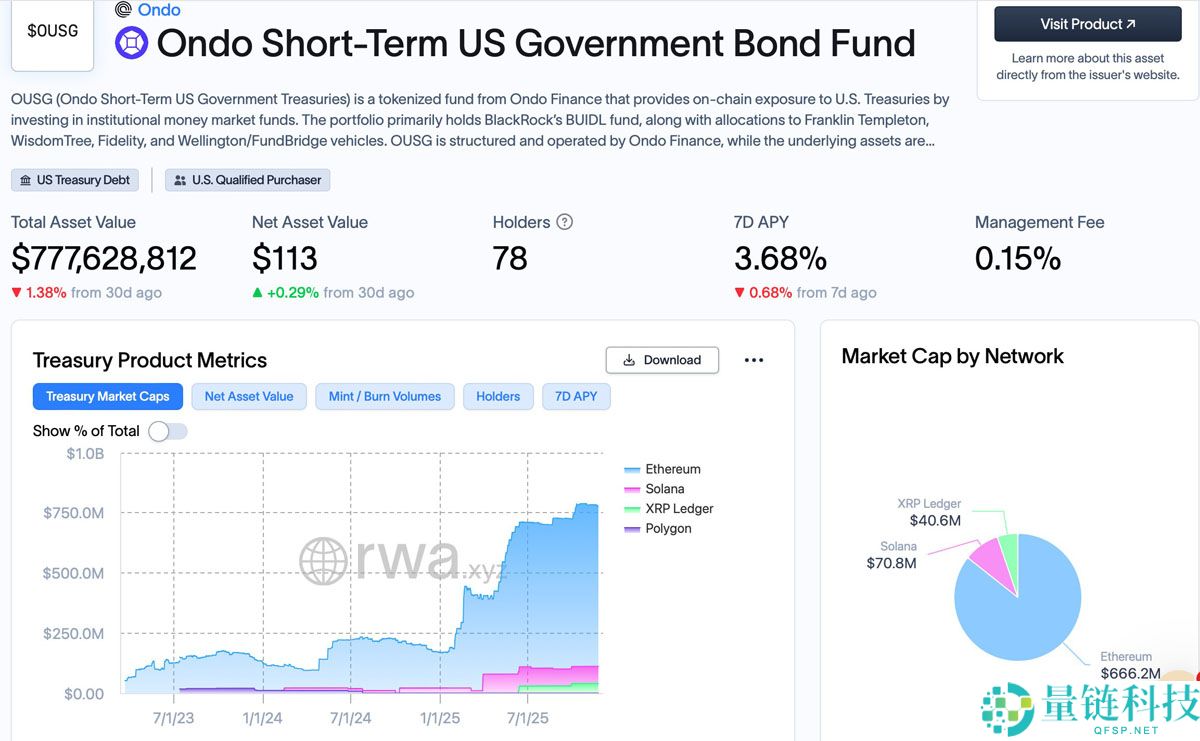1200x741 pixels.
Task: Toggle Solana series in chart legend
Action: pyautogui.click(x=664, y=489)
